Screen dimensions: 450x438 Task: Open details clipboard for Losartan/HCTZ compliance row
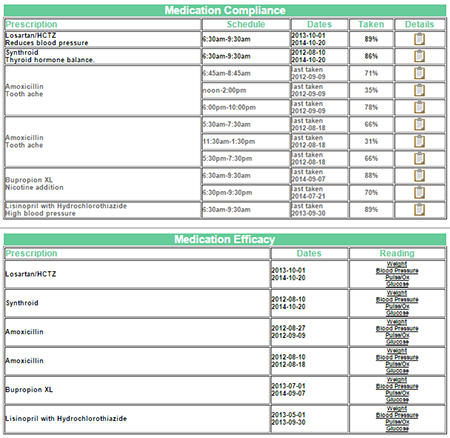coord(419,39)
